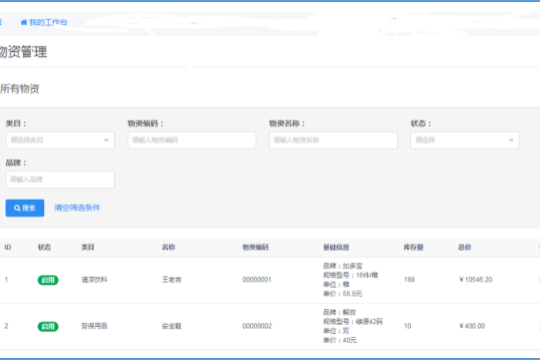Click the 名称 column header

click(168, 247)
